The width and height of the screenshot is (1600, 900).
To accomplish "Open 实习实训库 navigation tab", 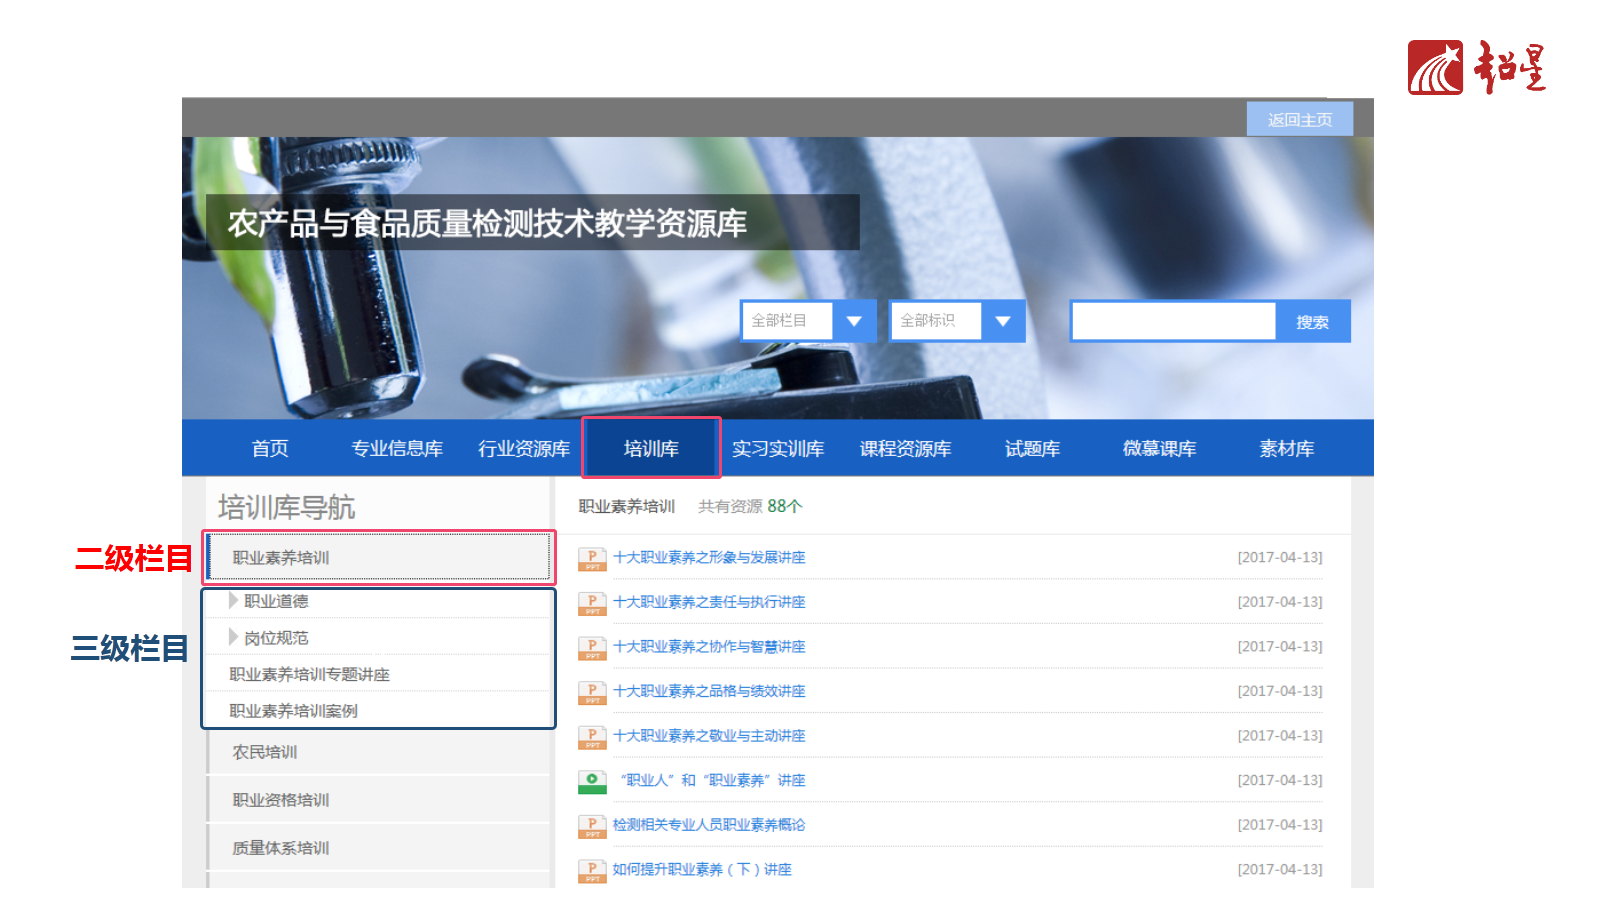I will click(778, 449).
